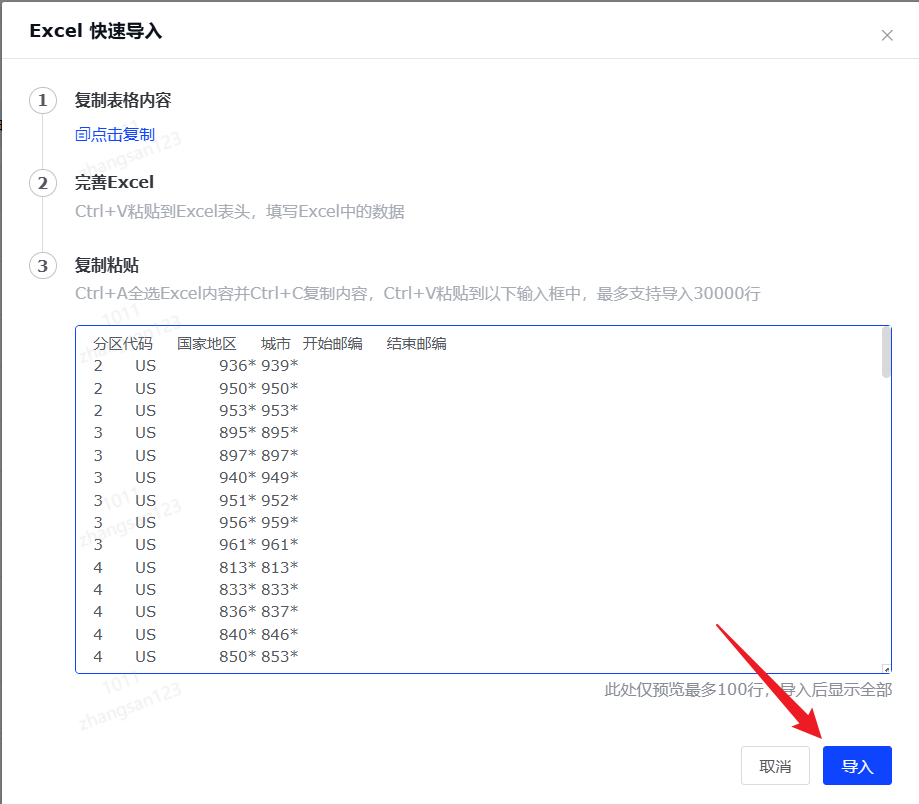Click the row with 813* 813*
The width and height of the screenshot is (919, 804).
tap(196, 567)
